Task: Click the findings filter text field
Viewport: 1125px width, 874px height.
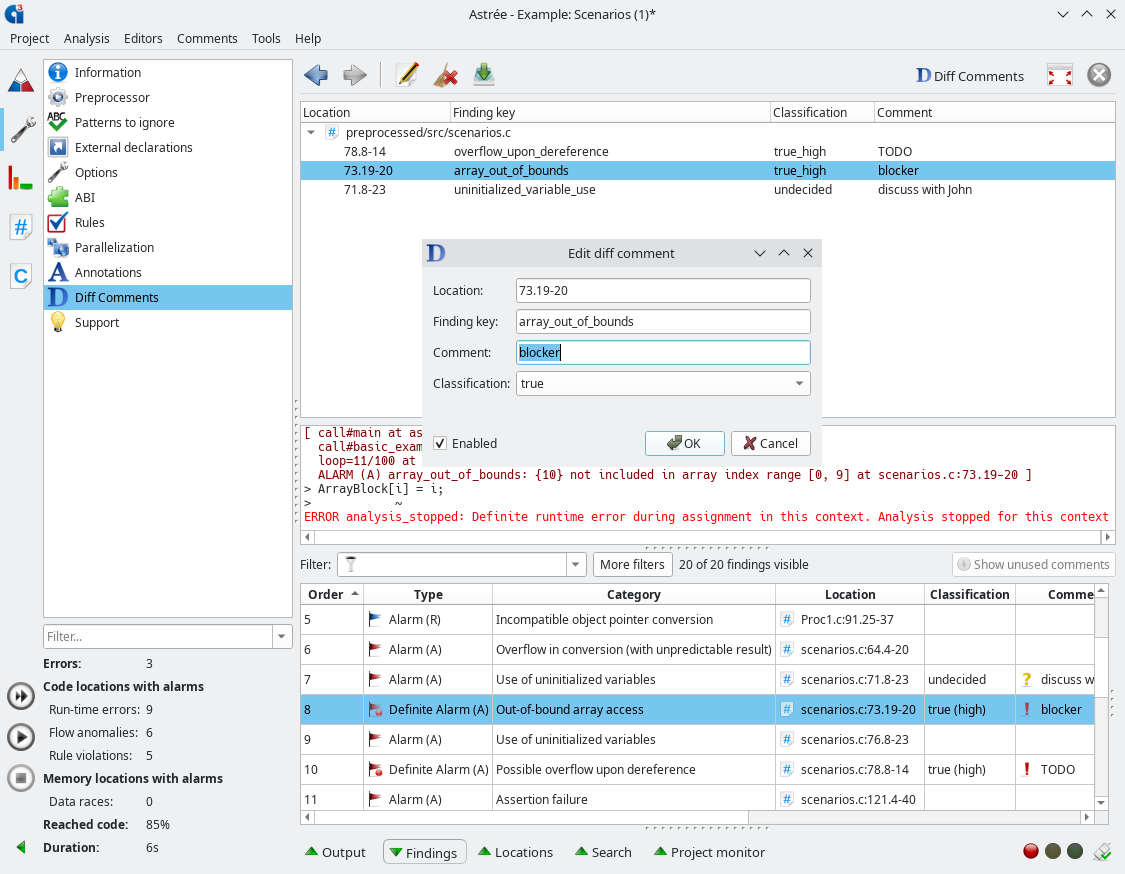Action: click(x=452, y=565)
